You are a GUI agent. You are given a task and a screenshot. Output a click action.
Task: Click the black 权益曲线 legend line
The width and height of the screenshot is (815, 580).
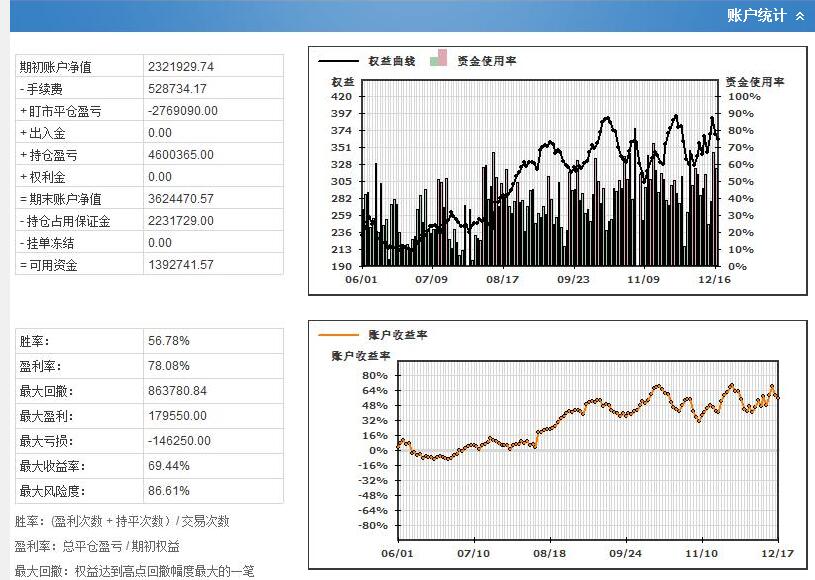[x=338, y=61]
